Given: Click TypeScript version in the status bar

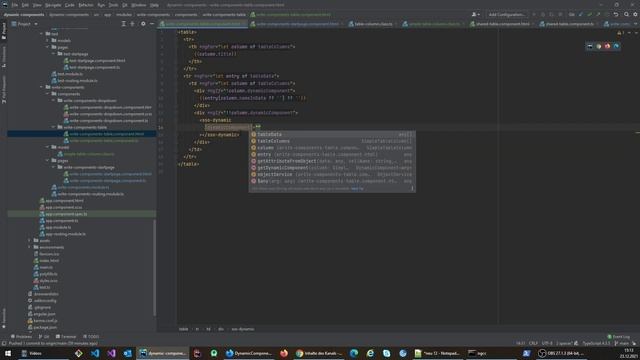Looking at the screenshot, I should 596,344.
